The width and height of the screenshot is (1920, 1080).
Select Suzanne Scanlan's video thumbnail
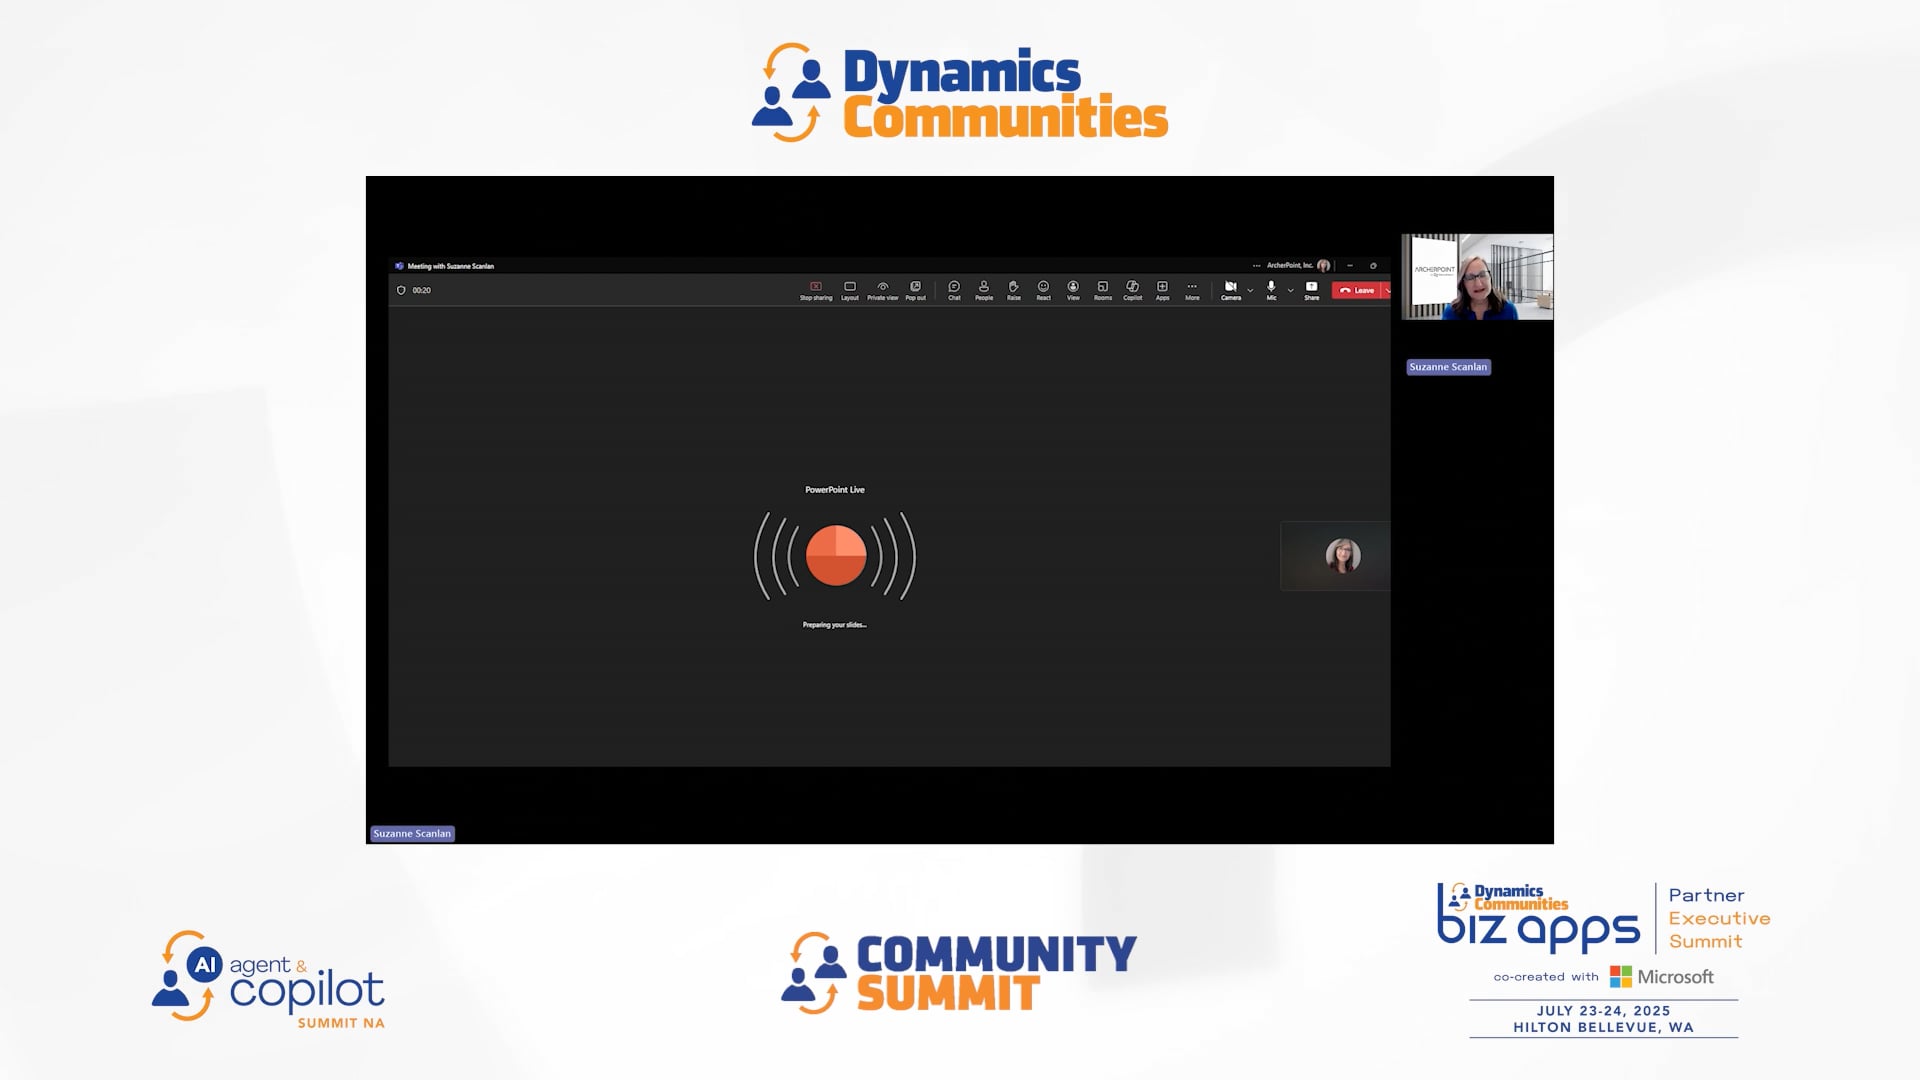point(1477,277)
